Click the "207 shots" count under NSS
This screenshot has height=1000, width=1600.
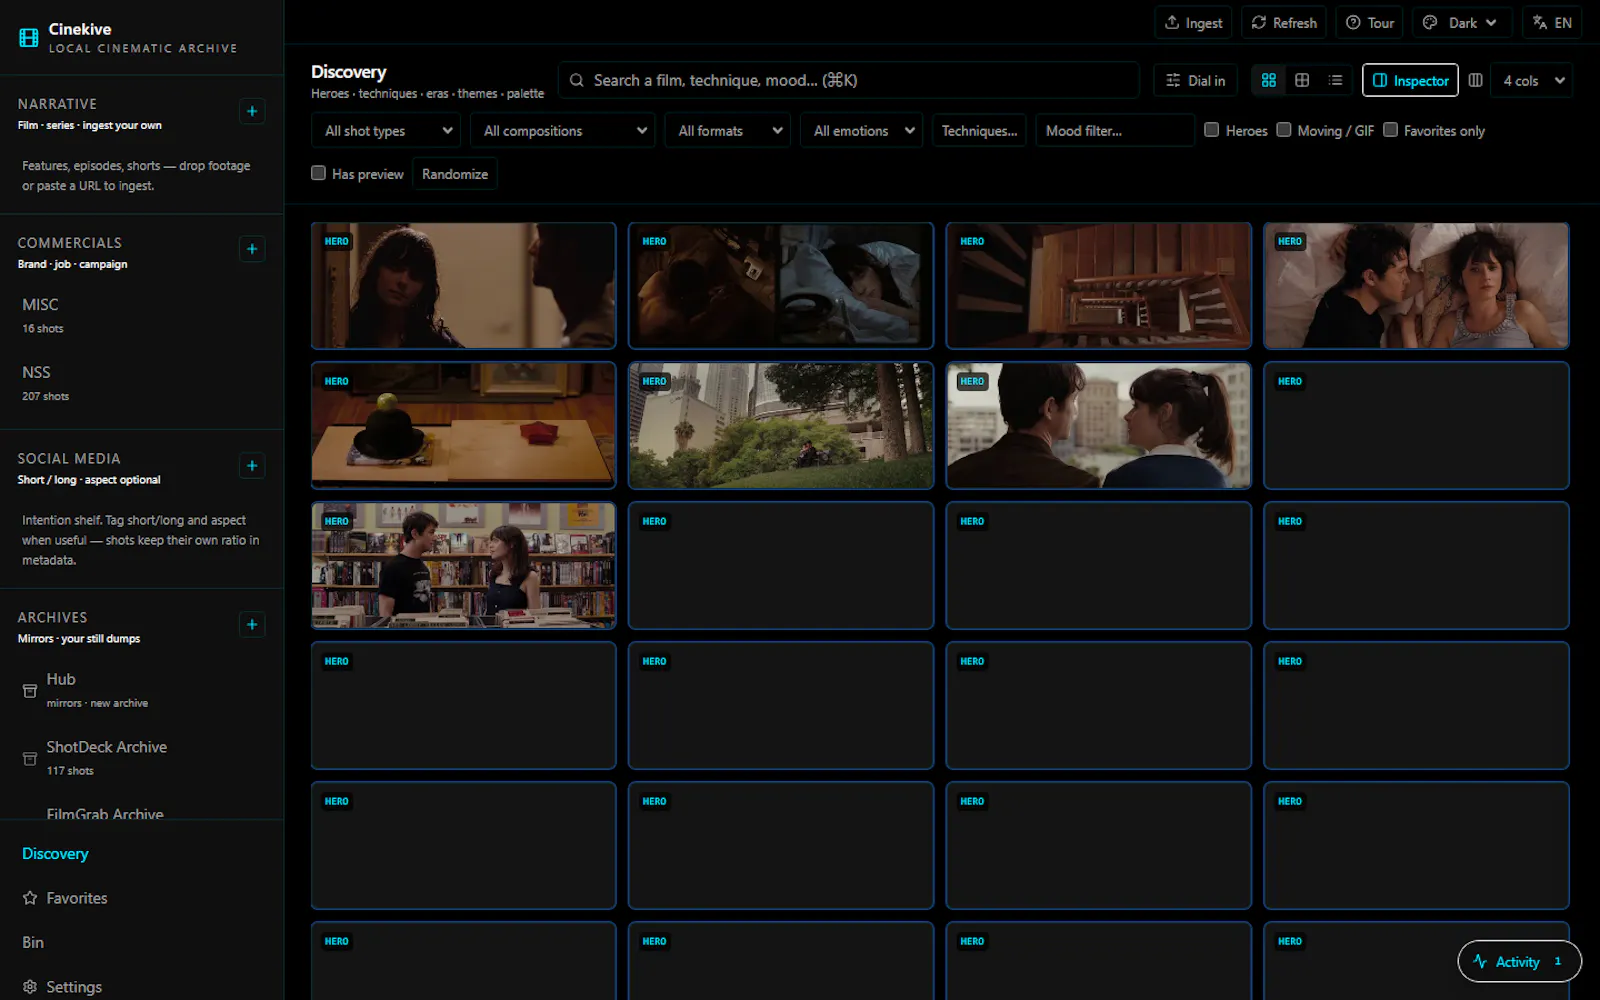click(46, 397)
